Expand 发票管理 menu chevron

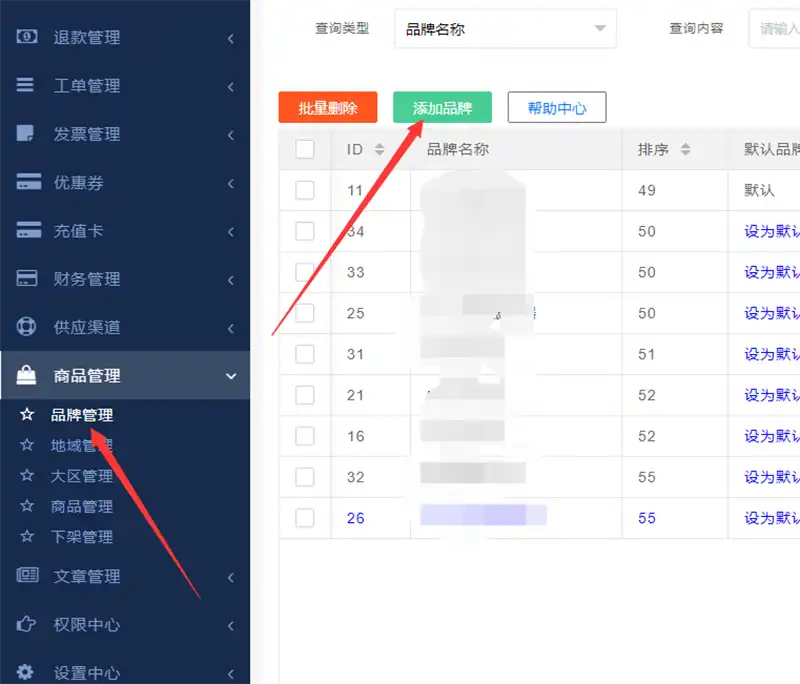(x=231, y=135)
